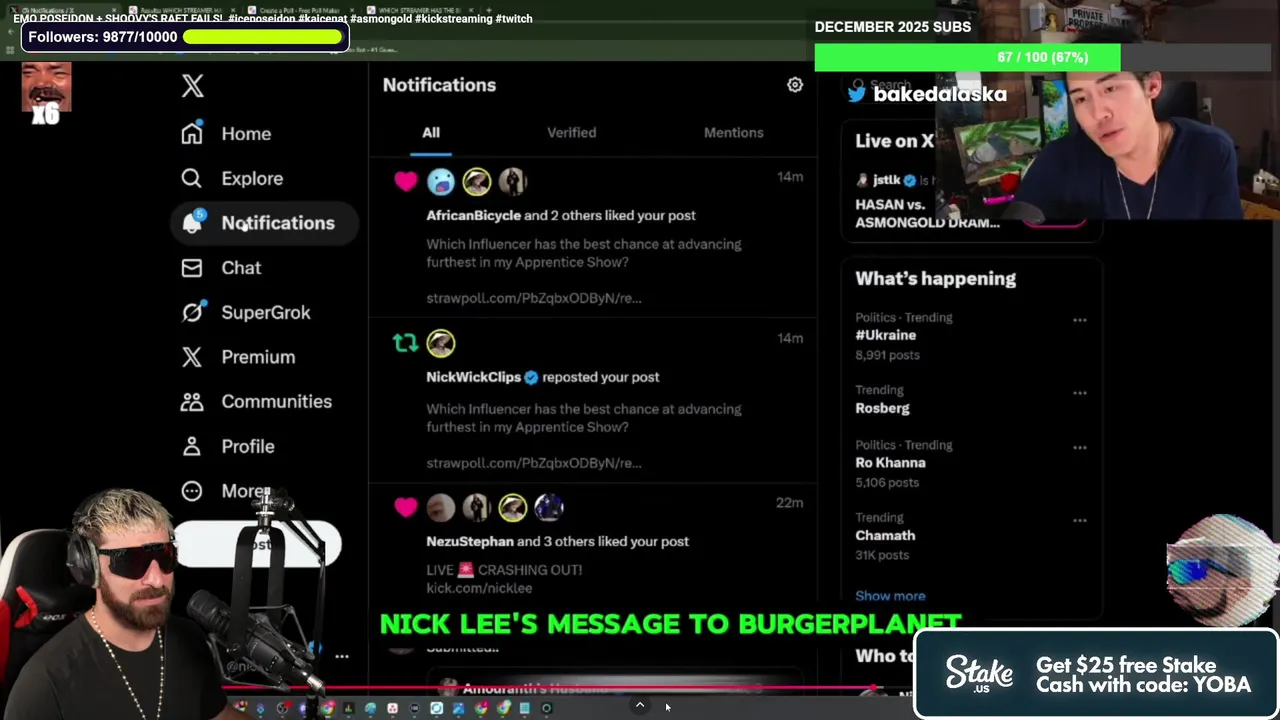Open the Chamath trending topic
The width and height of the screenshot is (1280, 720).
click(x=885, y=535)
